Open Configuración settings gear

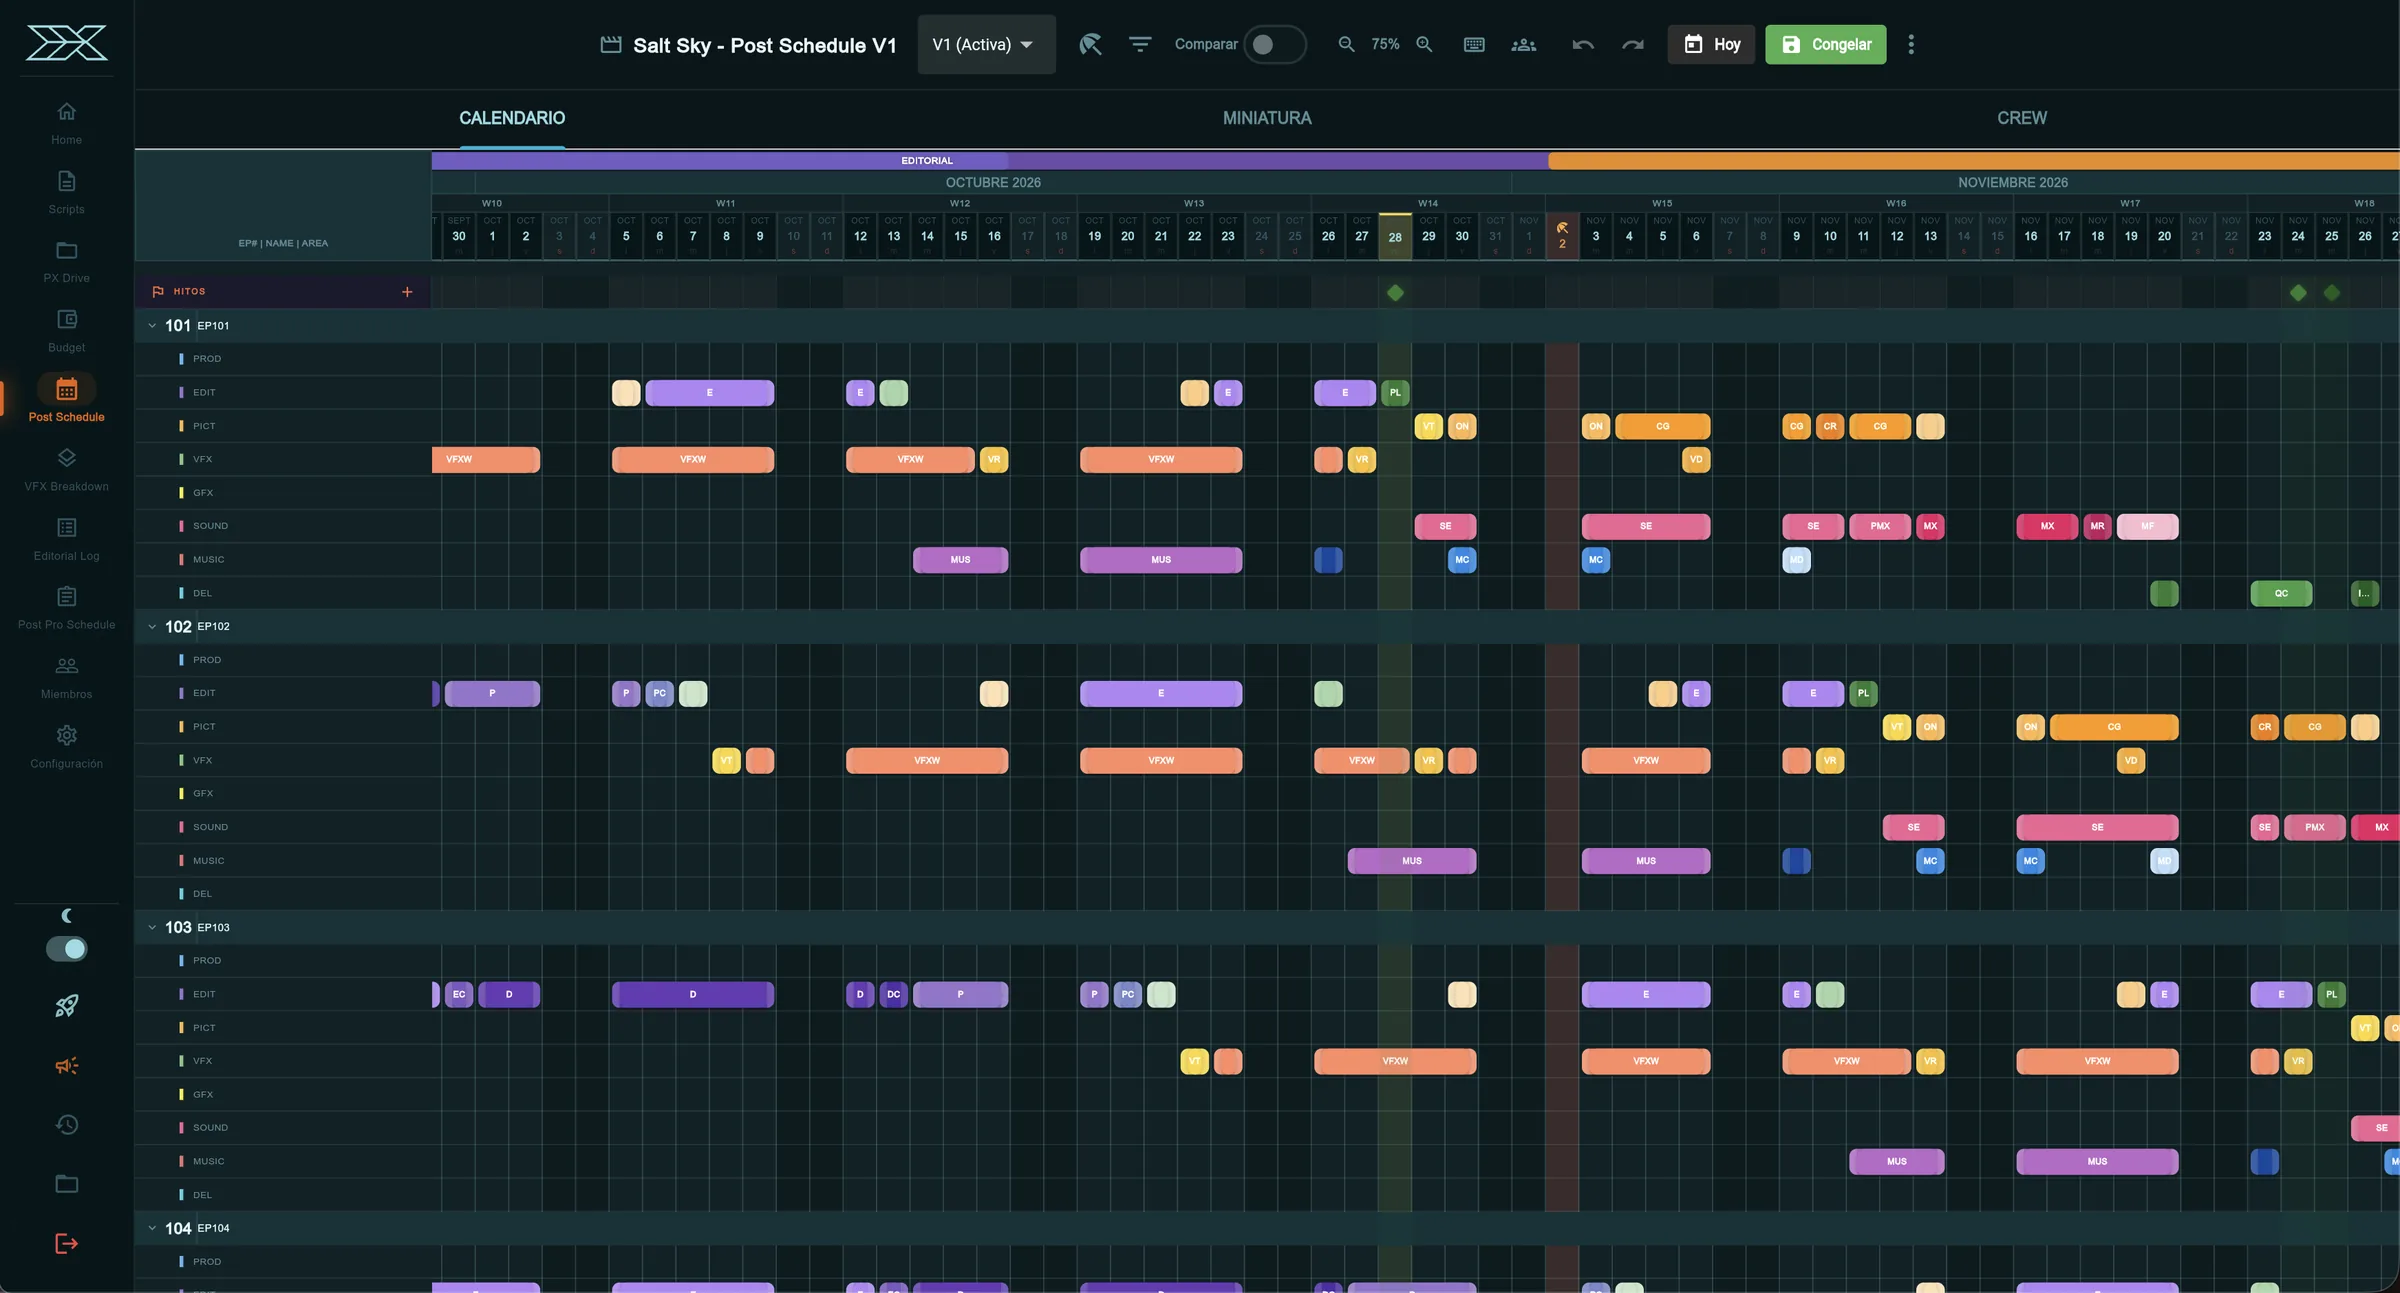(66, 735)
